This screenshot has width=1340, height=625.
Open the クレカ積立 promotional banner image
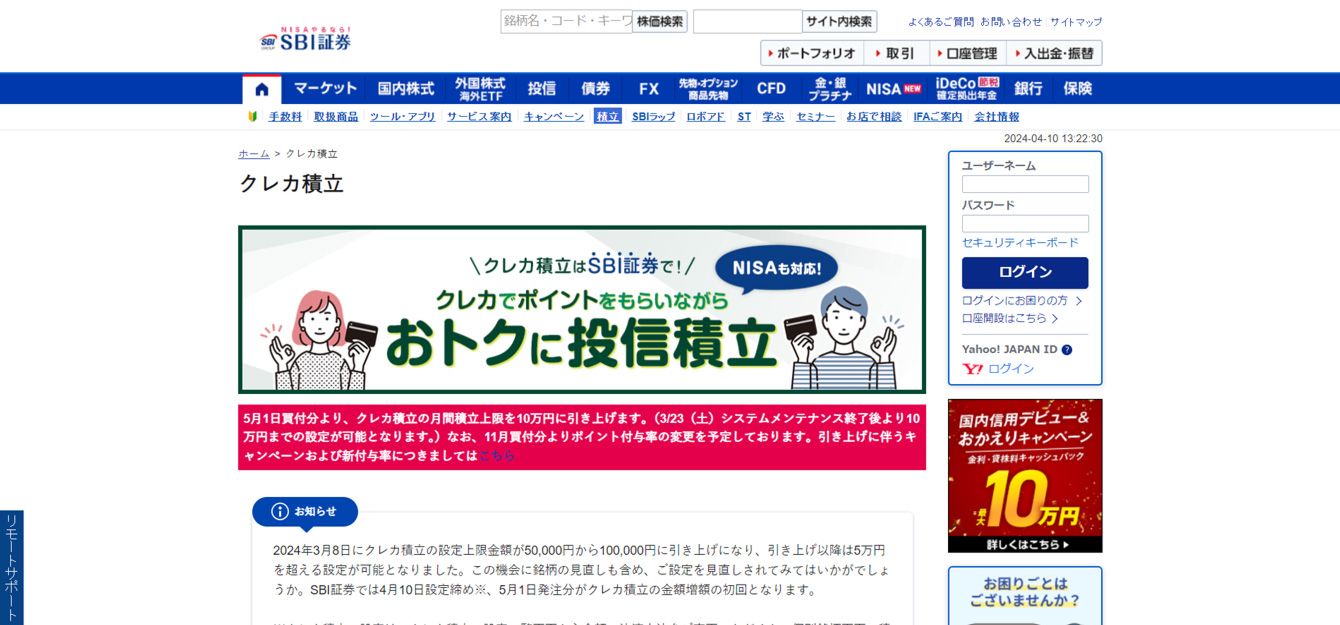coord(582,309)
